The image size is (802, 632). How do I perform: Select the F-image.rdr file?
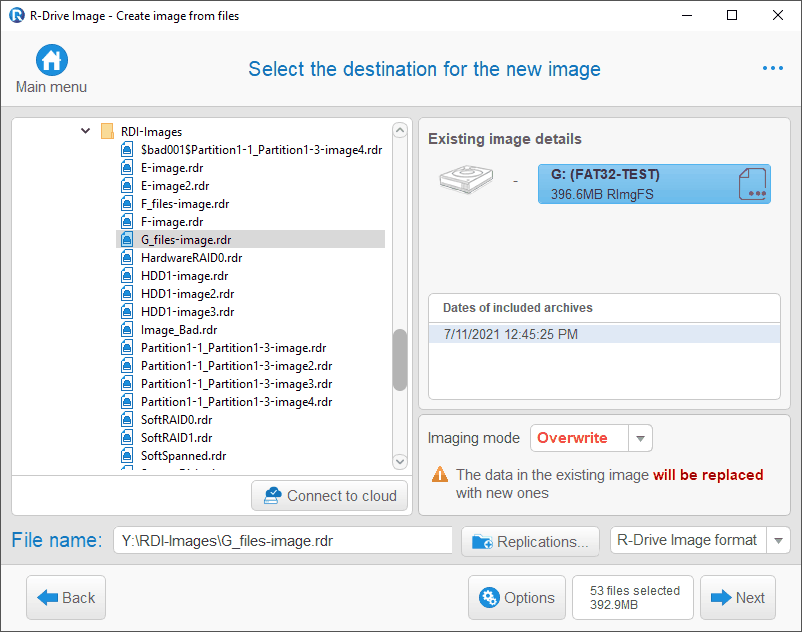click(x=172, y=221)
